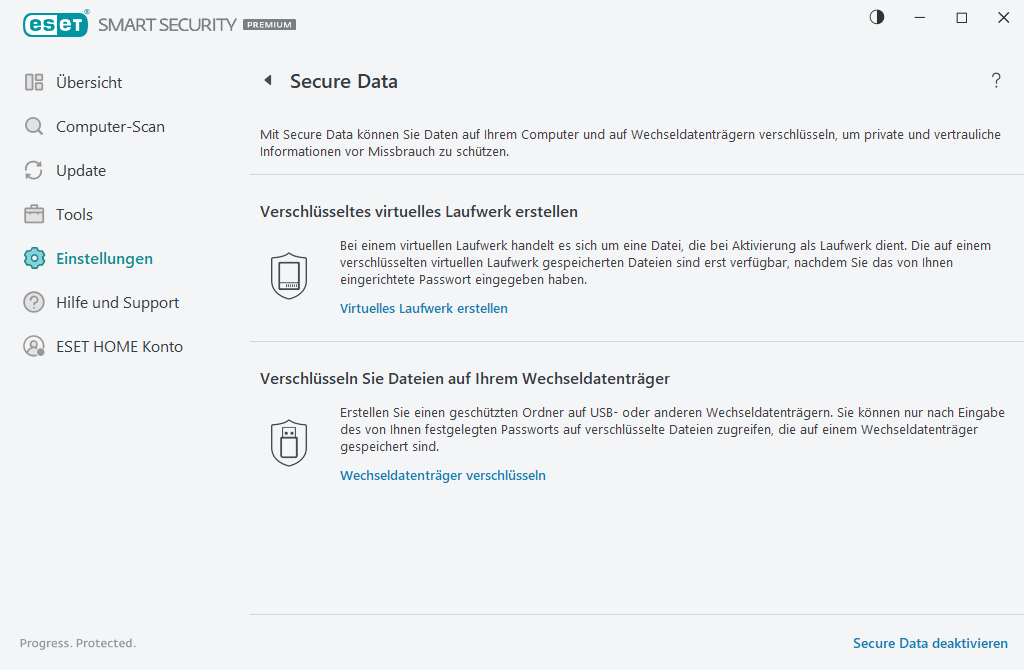1024x670 pixels.
Task: Click Wechseldatenträger verschlüsseln
Action: pyautogui.click(x=442, y=475)
